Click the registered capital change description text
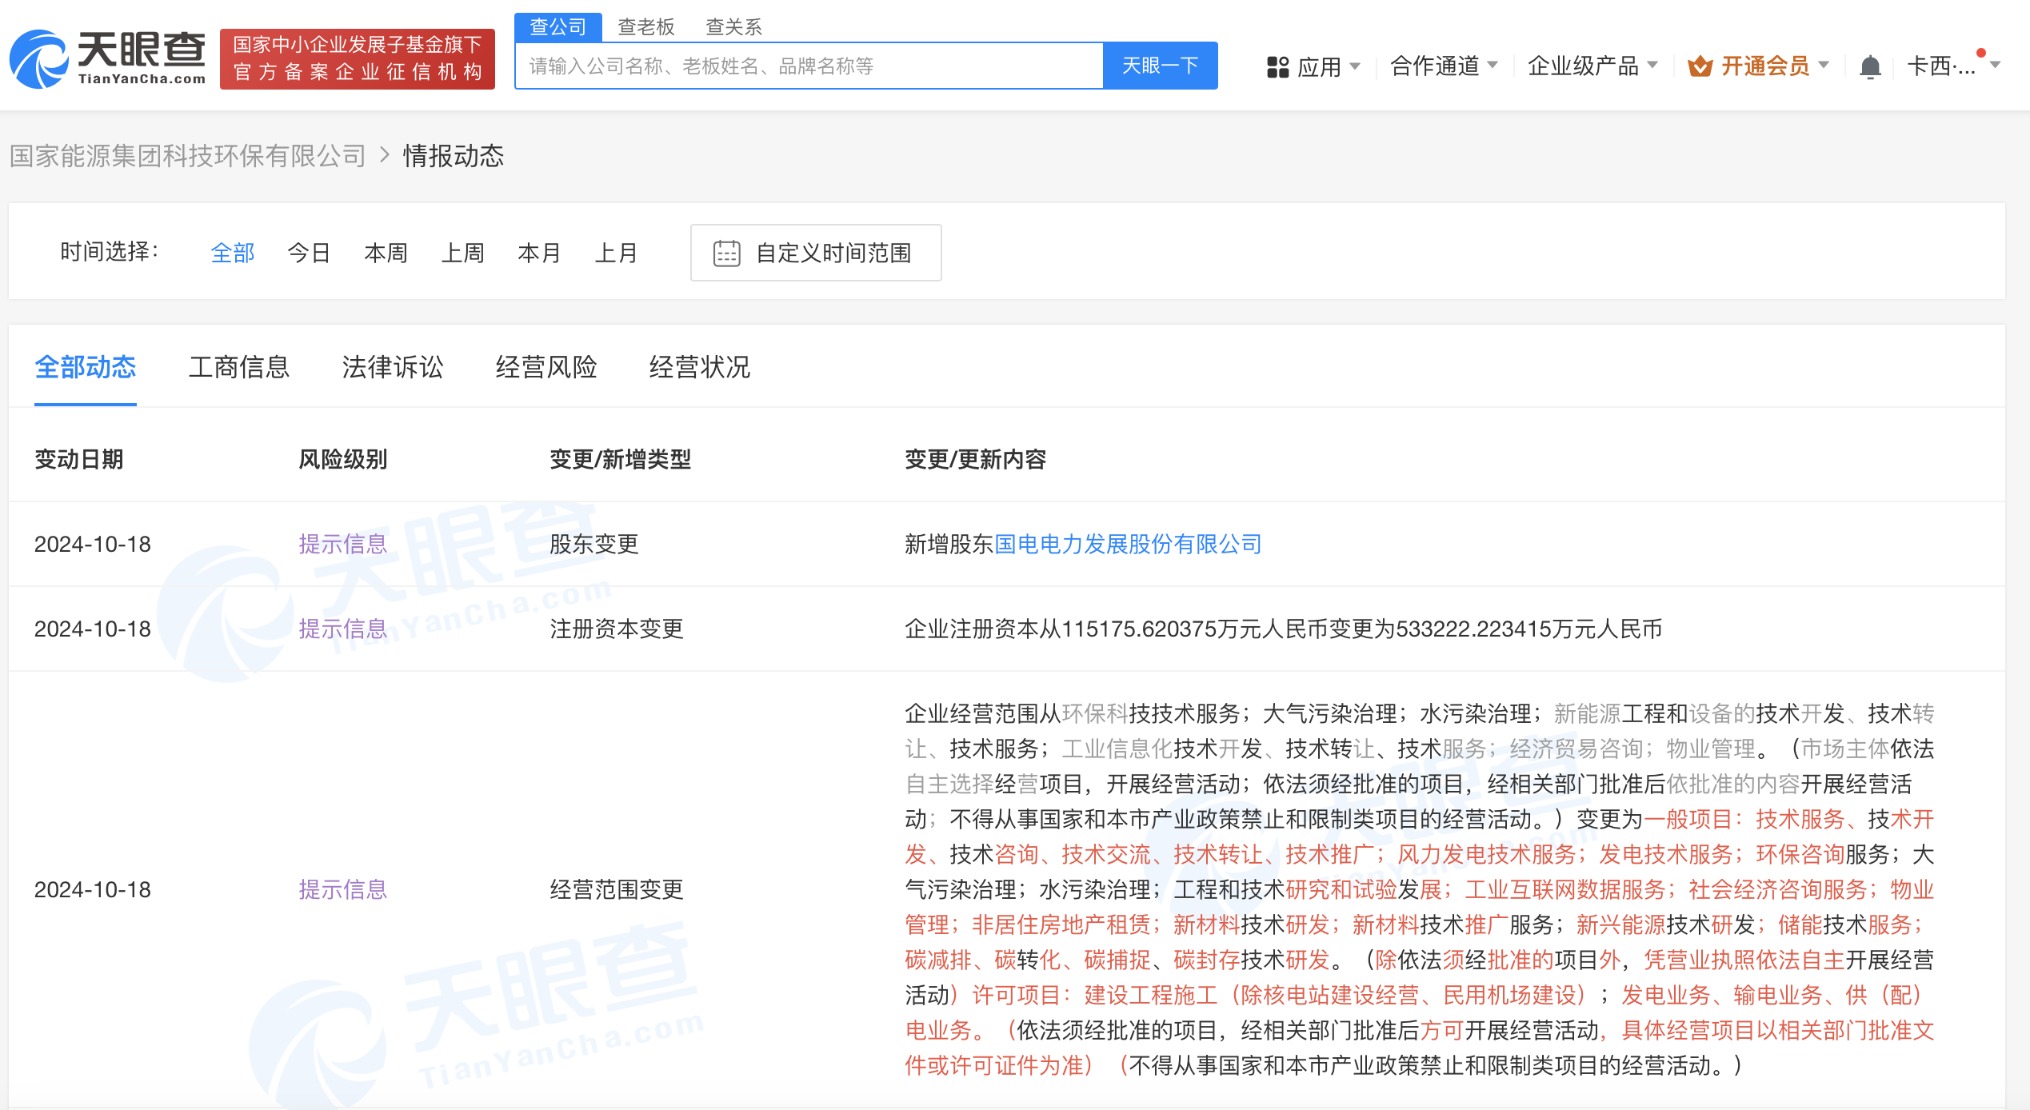Screen dimensions: 2030x1110 pos(1283,629)
